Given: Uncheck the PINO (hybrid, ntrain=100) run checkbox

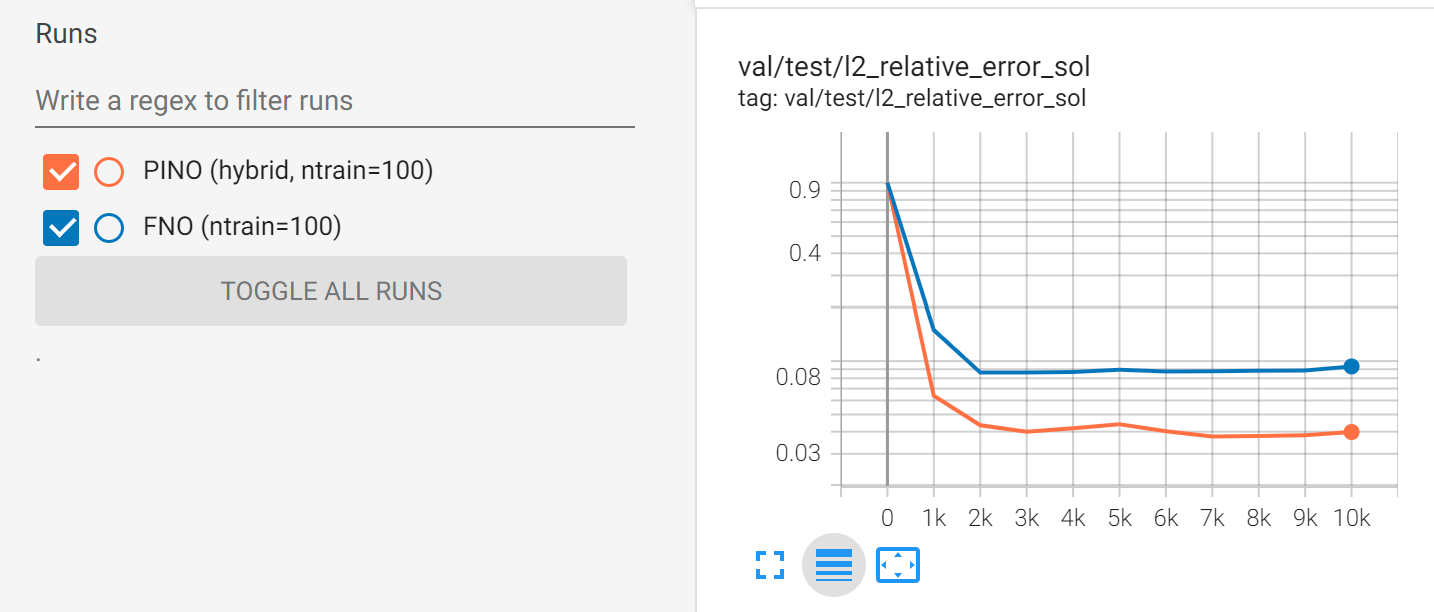Looking at the screenshot, I should point(61,172).
